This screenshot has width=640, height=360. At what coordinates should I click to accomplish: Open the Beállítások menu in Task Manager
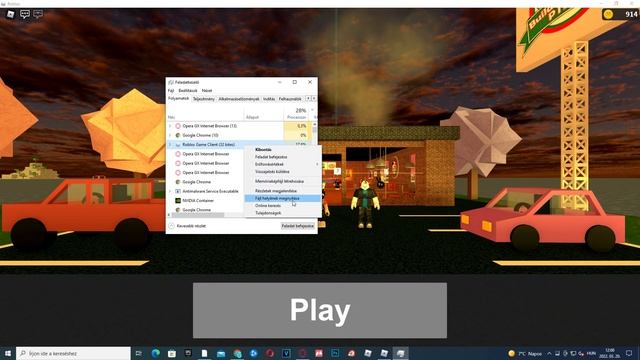188,91
